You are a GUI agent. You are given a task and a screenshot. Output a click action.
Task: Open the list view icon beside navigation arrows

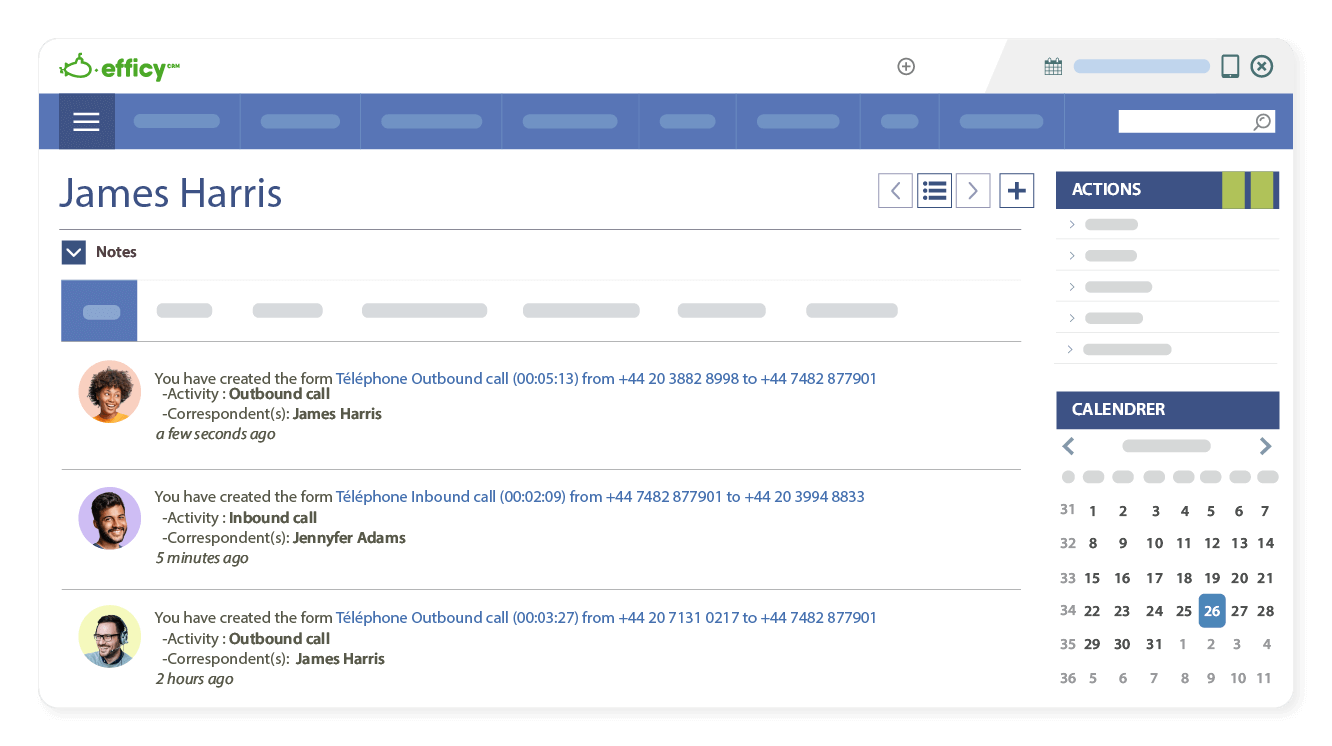pyautogui.click(x=934, y=190)
